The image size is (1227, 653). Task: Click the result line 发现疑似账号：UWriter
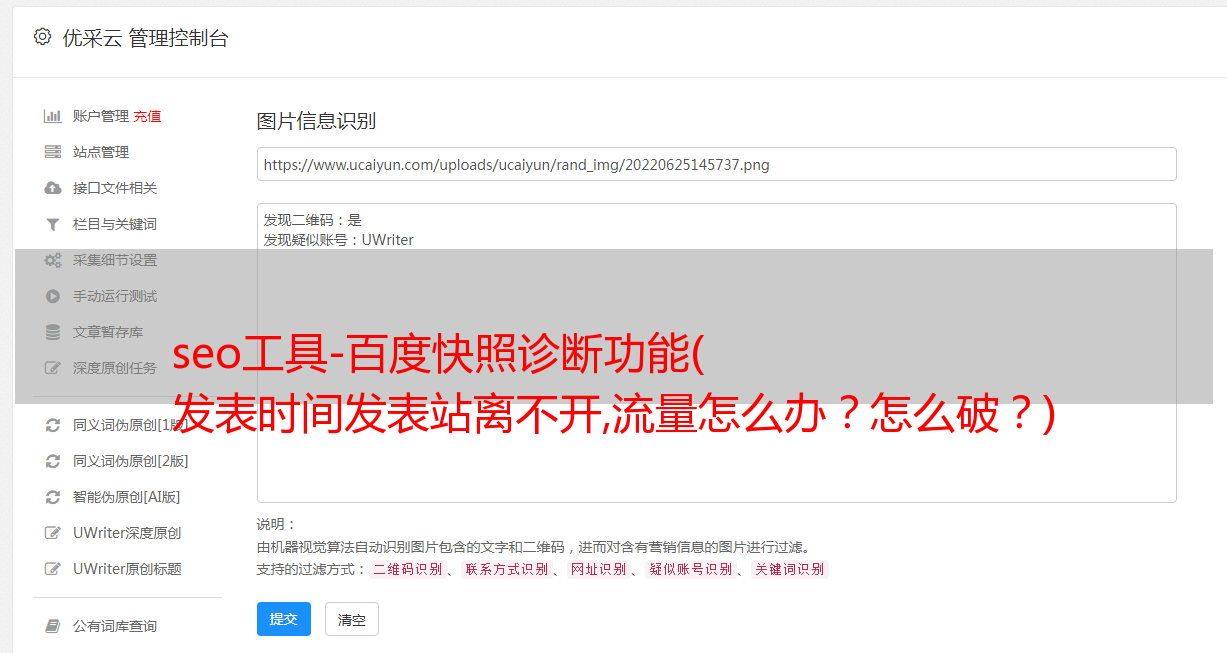tap(339, 240)
